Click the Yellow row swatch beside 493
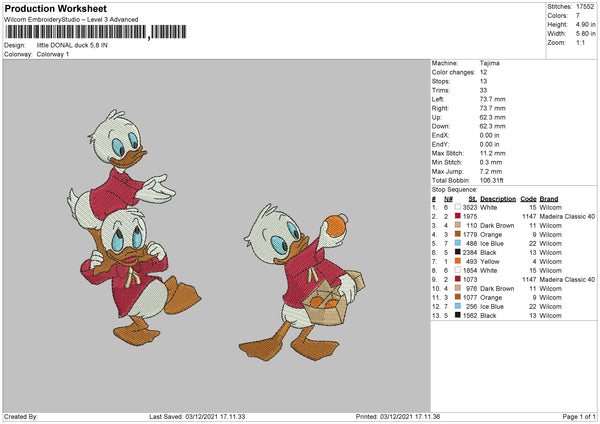 [457, 261]
